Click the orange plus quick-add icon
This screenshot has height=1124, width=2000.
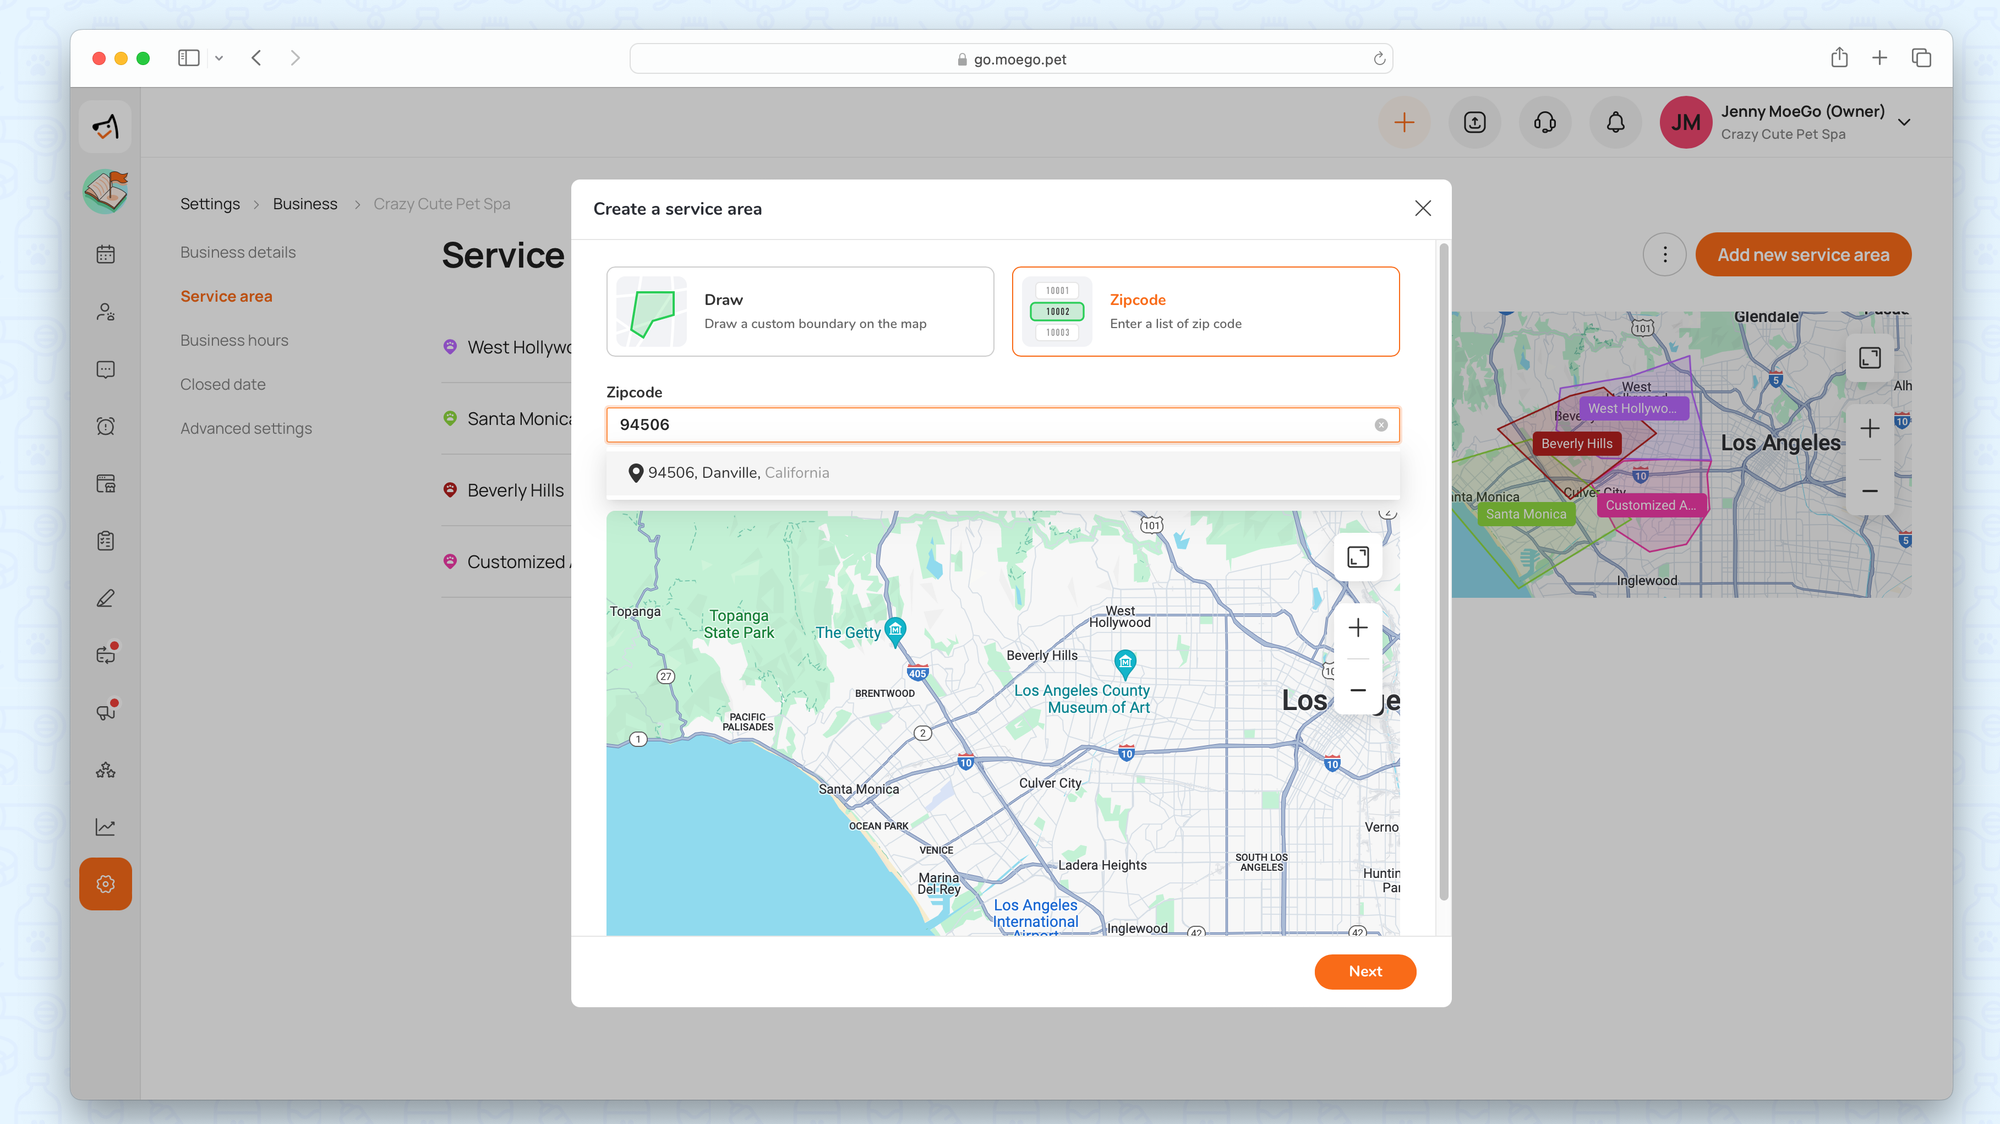tap(1404, 122)
